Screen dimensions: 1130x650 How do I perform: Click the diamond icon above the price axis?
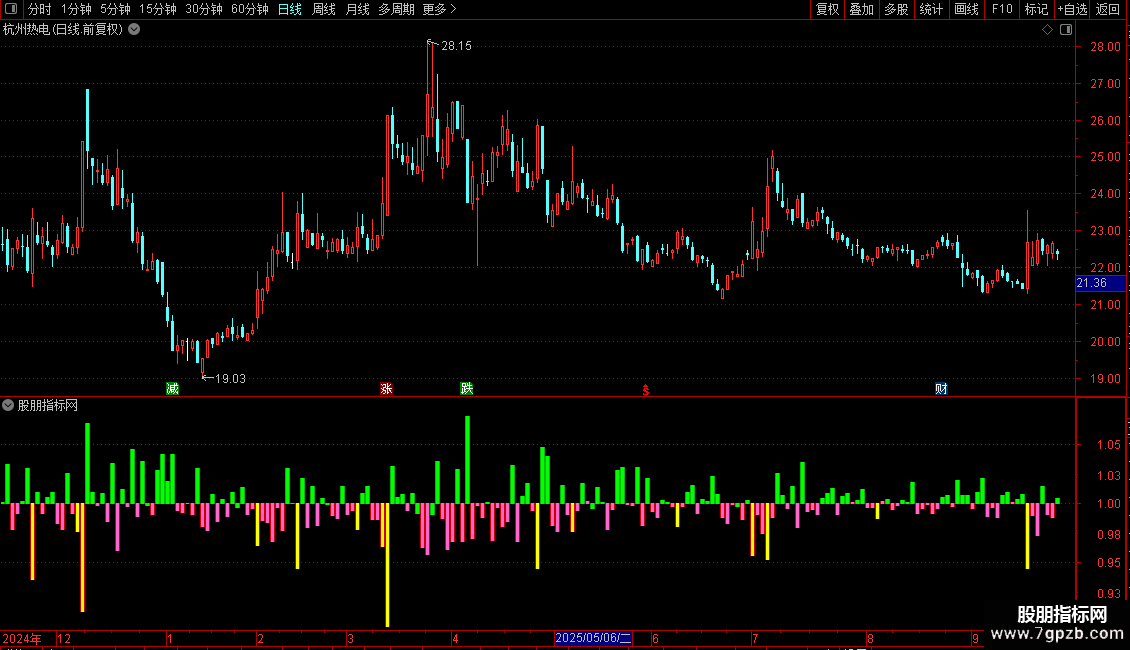coord(1047,30)
